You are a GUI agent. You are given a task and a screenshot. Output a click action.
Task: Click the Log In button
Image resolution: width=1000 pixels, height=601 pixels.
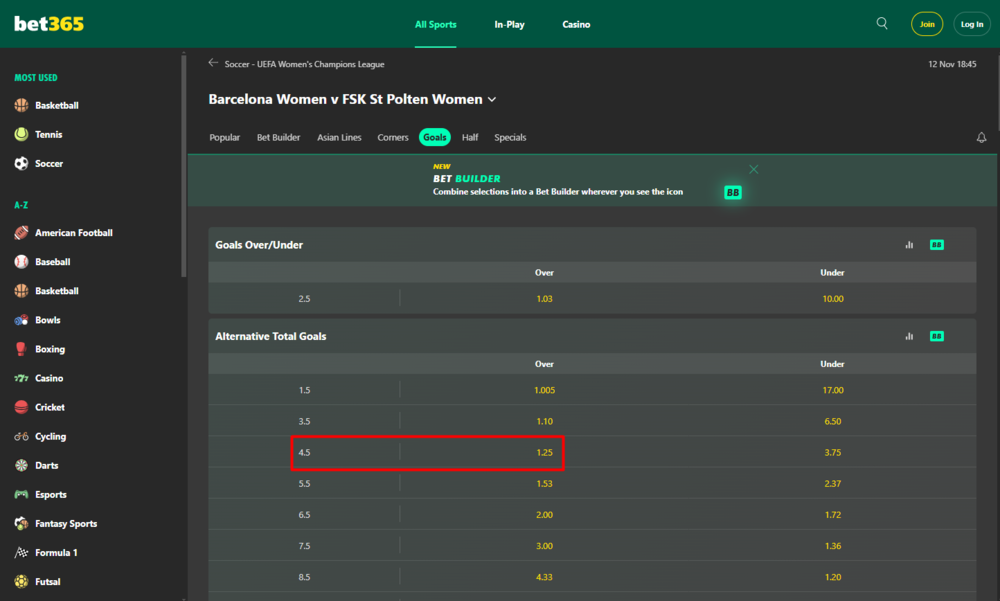(x=972, y=24)
